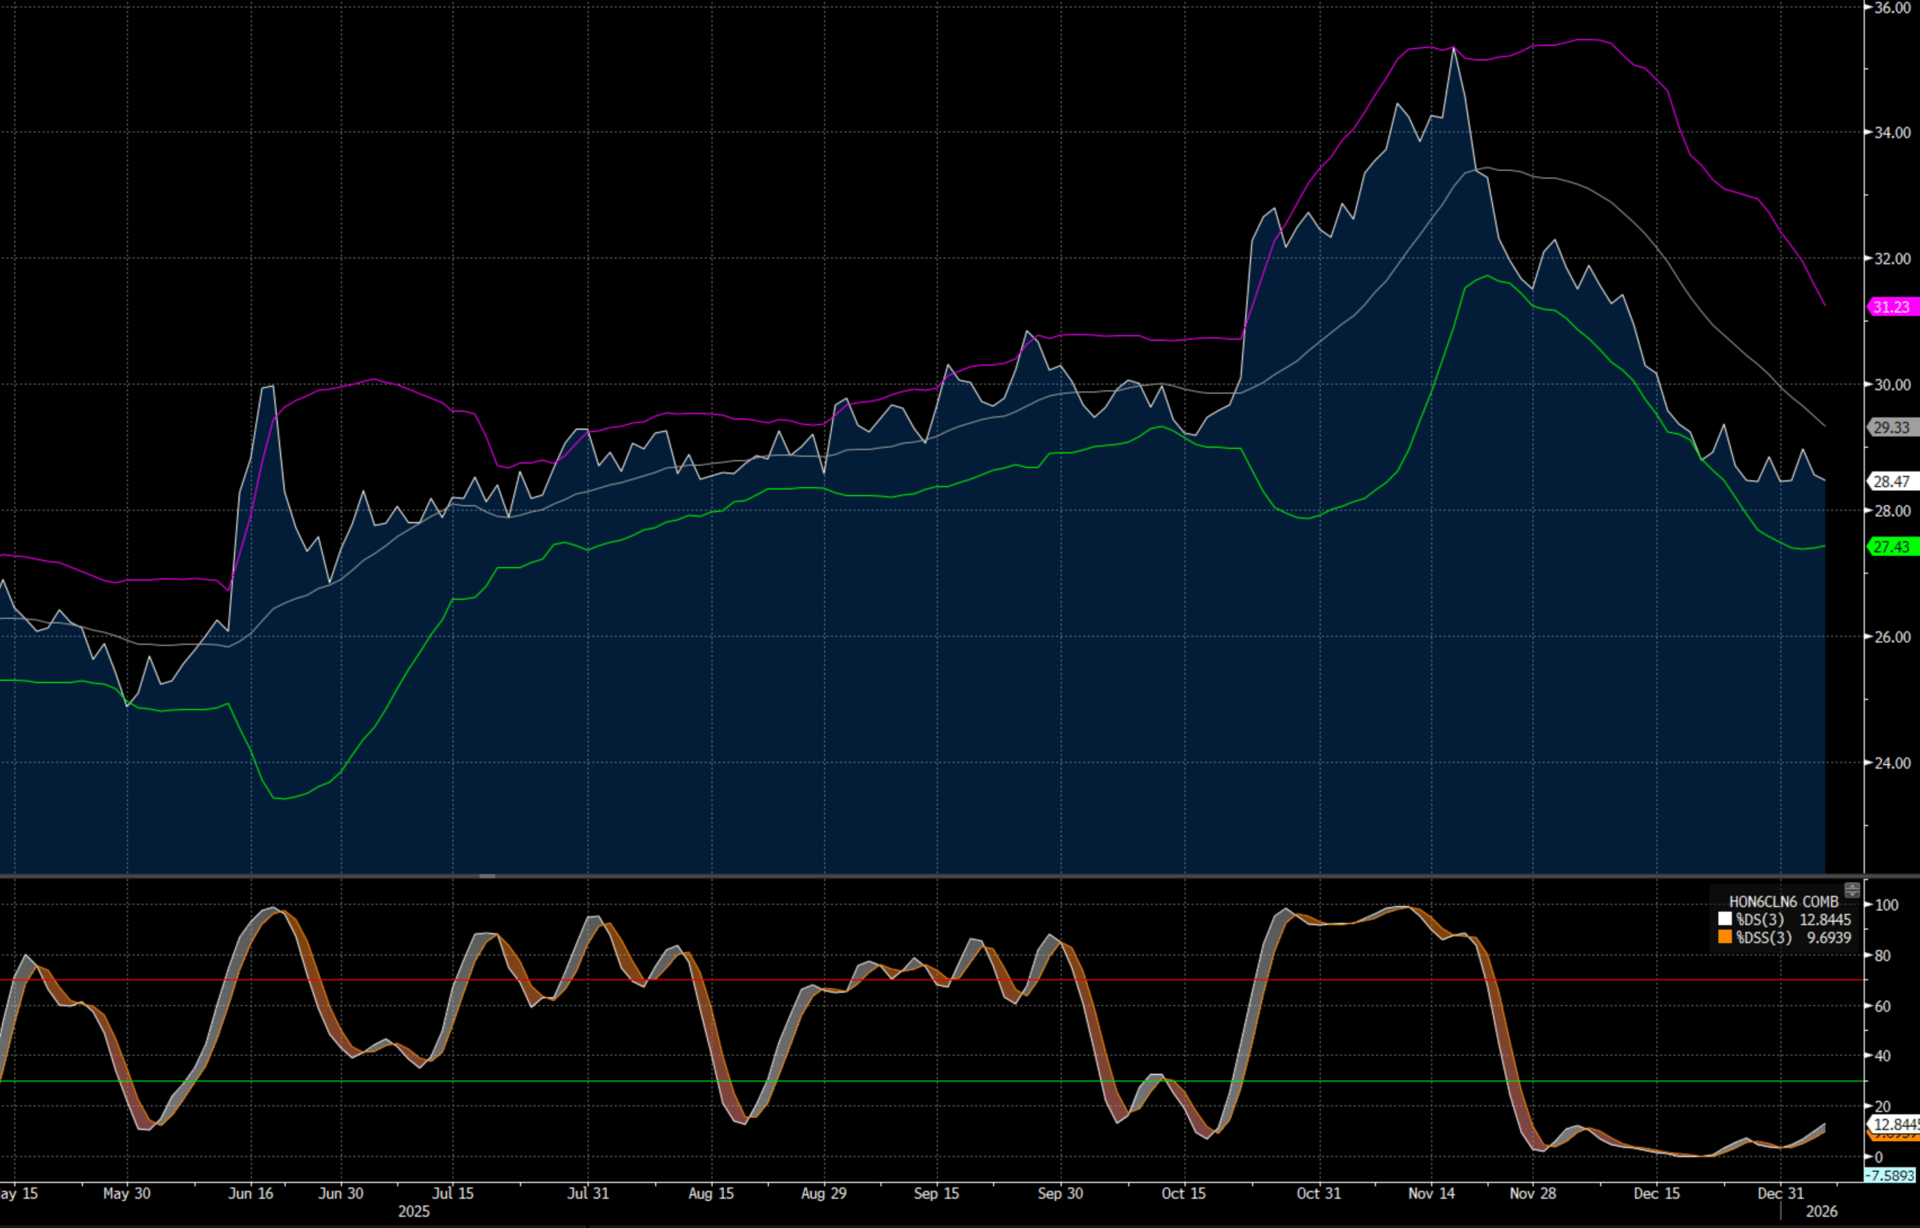Viewport: 1920px width, 1228px height.
Task: Collapse the HON6CLN6 COMB legend box
Action: (1852, 890)
